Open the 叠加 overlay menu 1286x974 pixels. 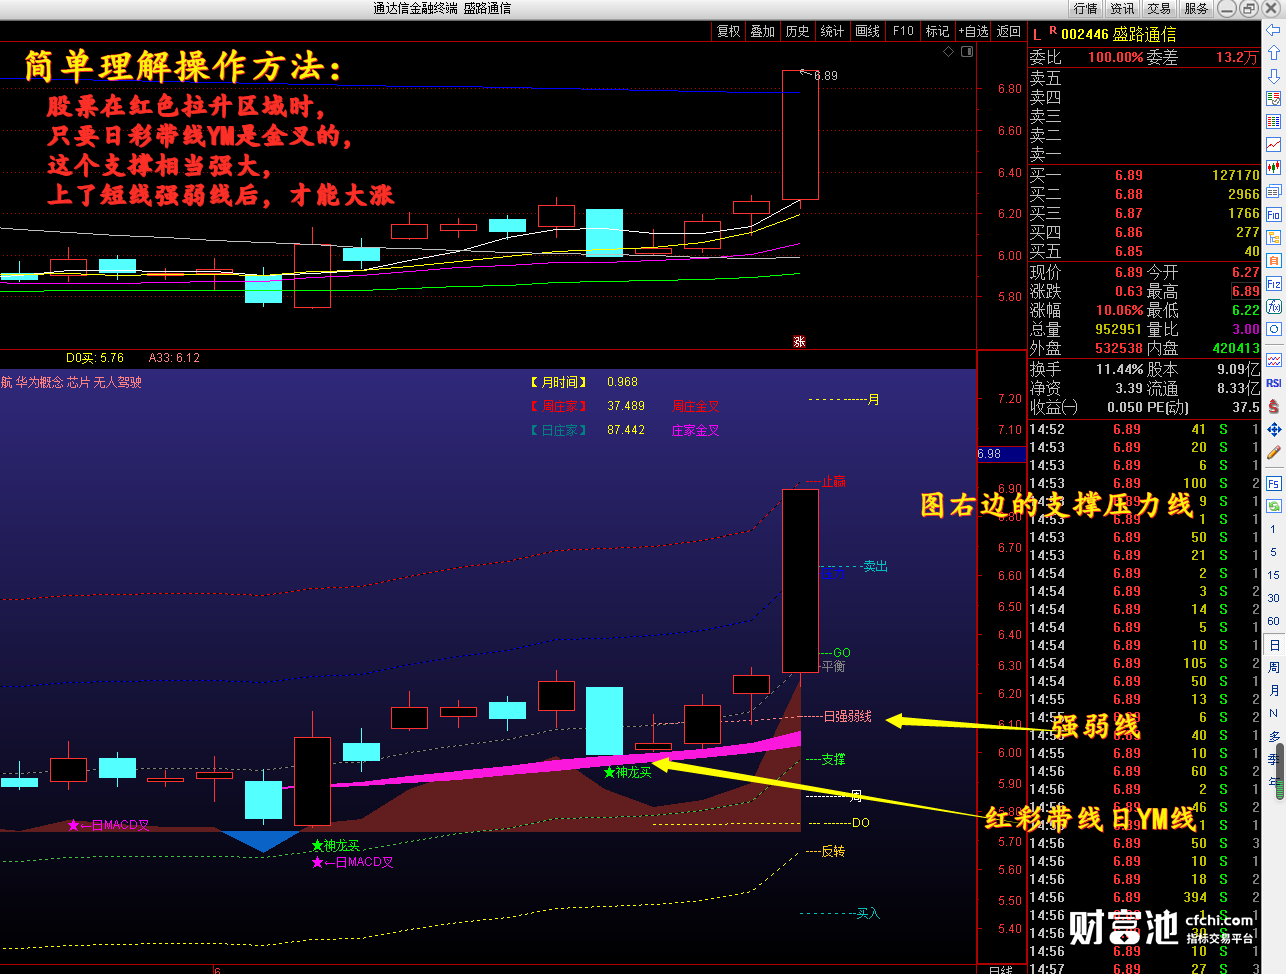tap(763, 31)
